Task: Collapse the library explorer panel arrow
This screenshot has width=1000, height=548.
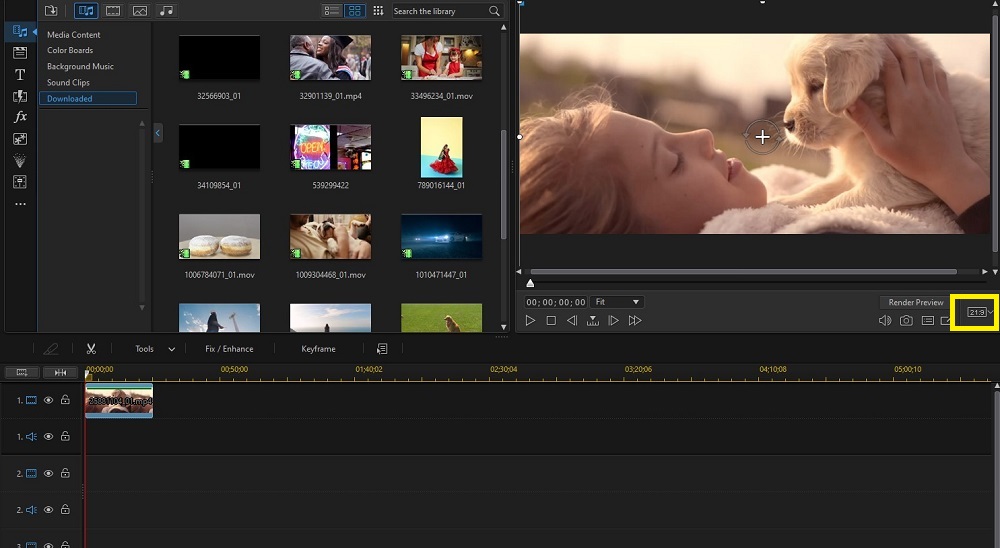Action: click(x=158, y=133)
